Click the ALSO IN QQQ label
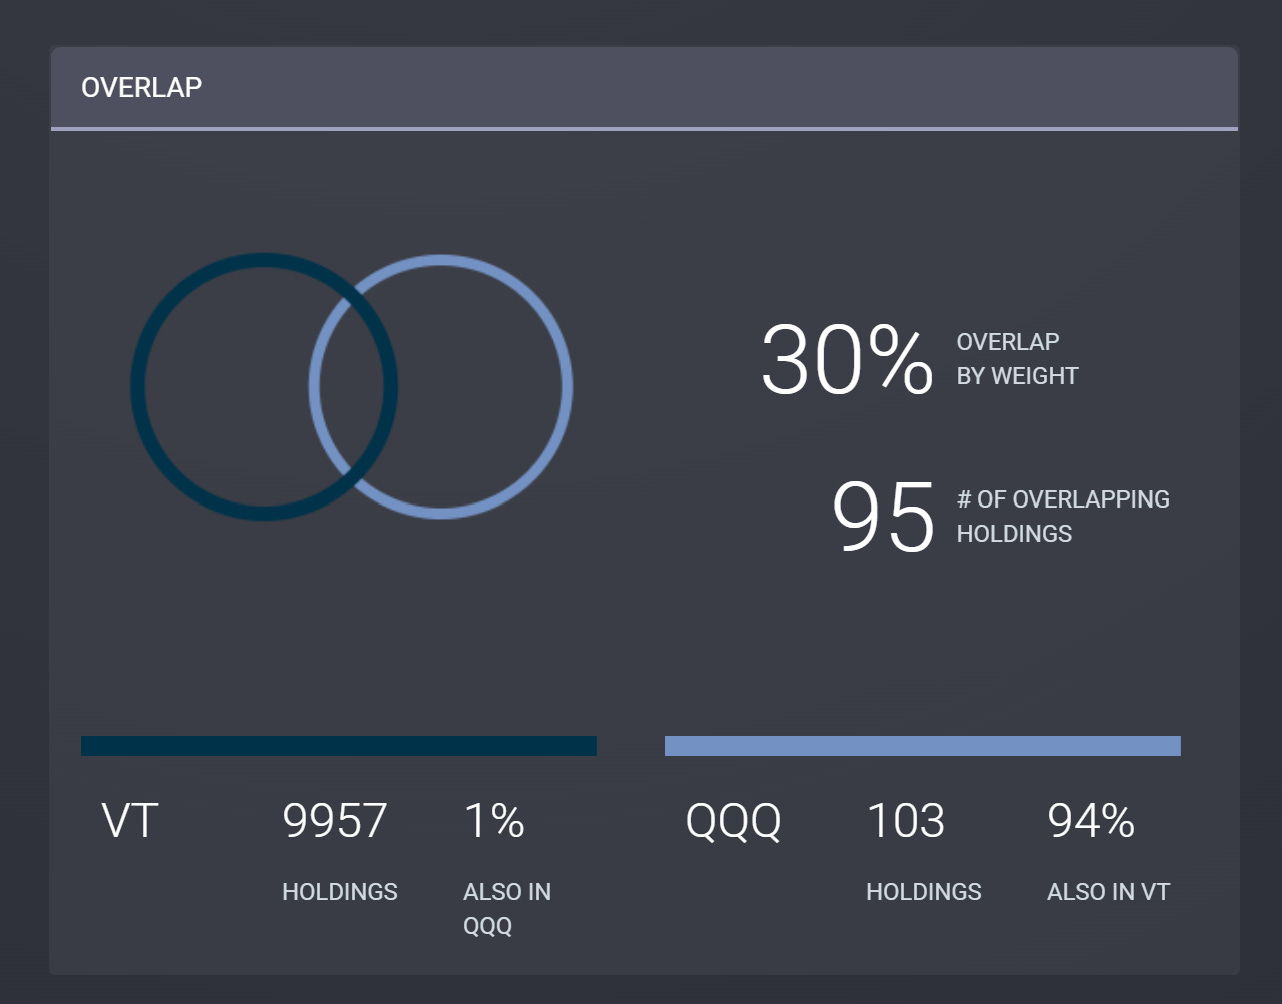 pyautogui.click(x=507, y=908)
